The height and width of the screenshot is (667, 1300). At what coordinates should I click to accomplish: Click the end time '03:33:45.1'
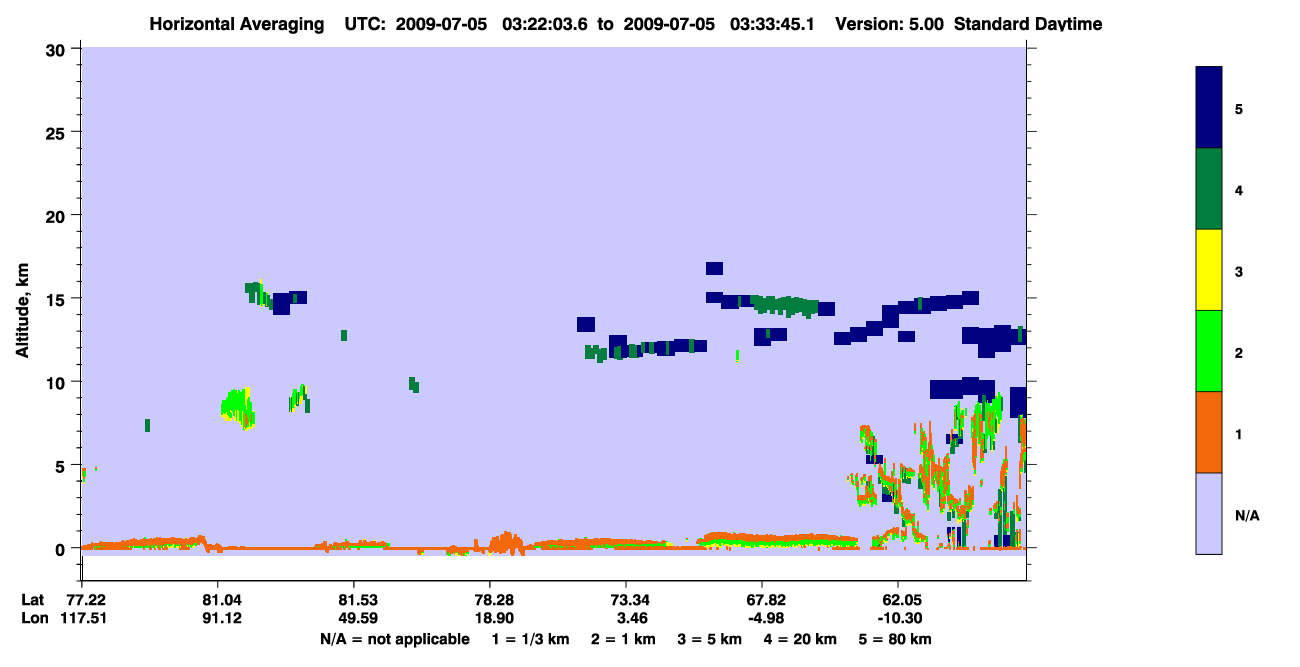tap(771, 23)
